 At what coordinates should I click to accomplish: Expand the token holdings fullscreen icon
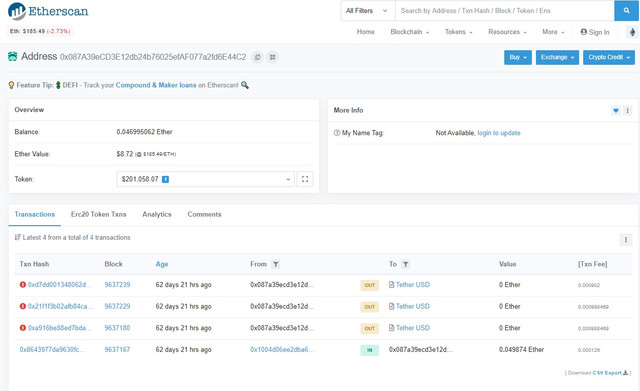click(305, 179)
